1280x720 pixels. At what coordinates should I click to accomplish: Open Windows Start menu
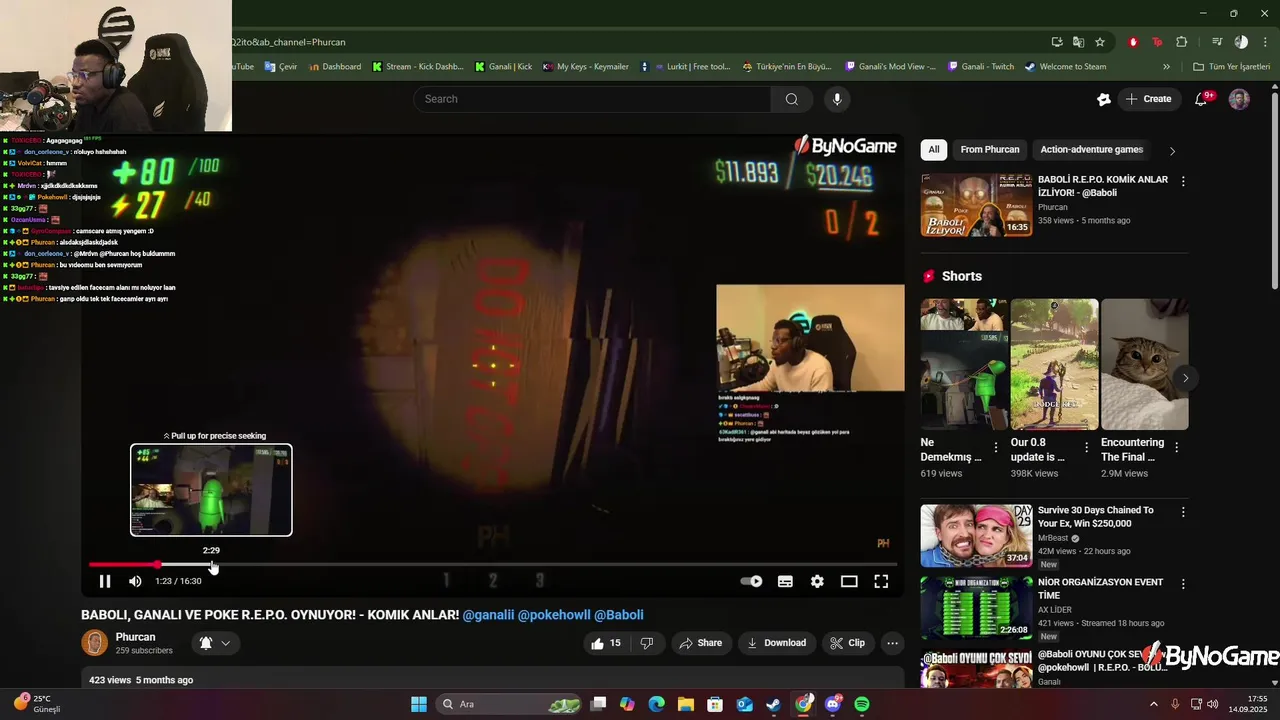pyautogui.click(x=419, y=704)
